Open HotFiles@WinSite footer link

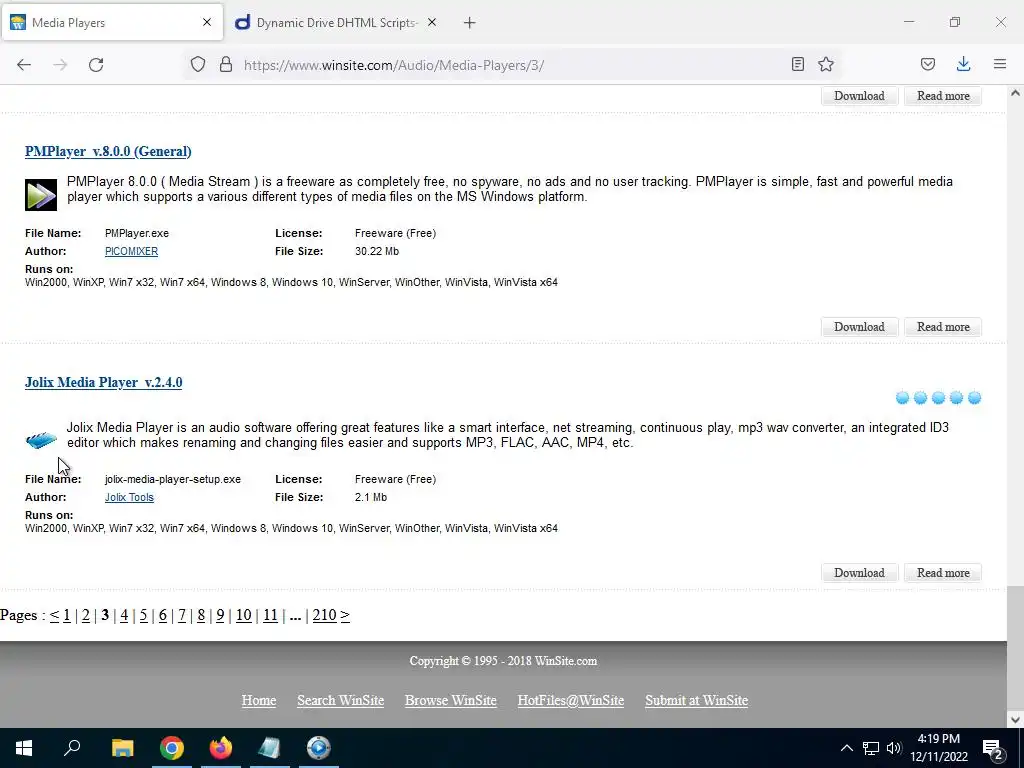pyautogui.click(x=571, y=701)
